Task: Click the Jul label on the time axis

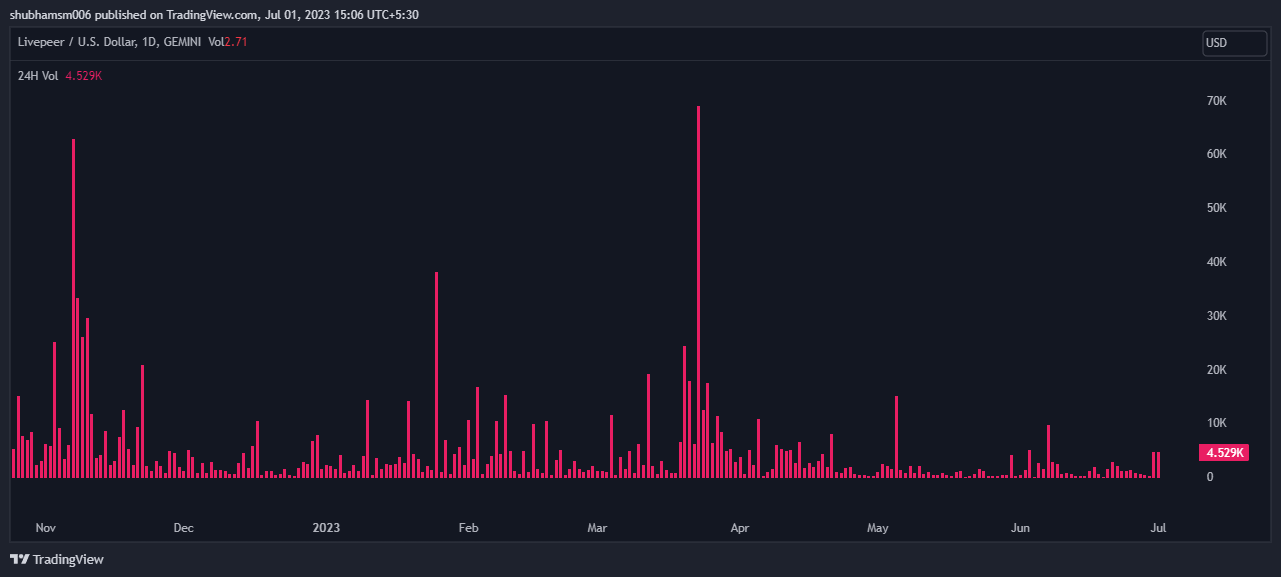Action: pyautogui.click(x=1159, y=527)
